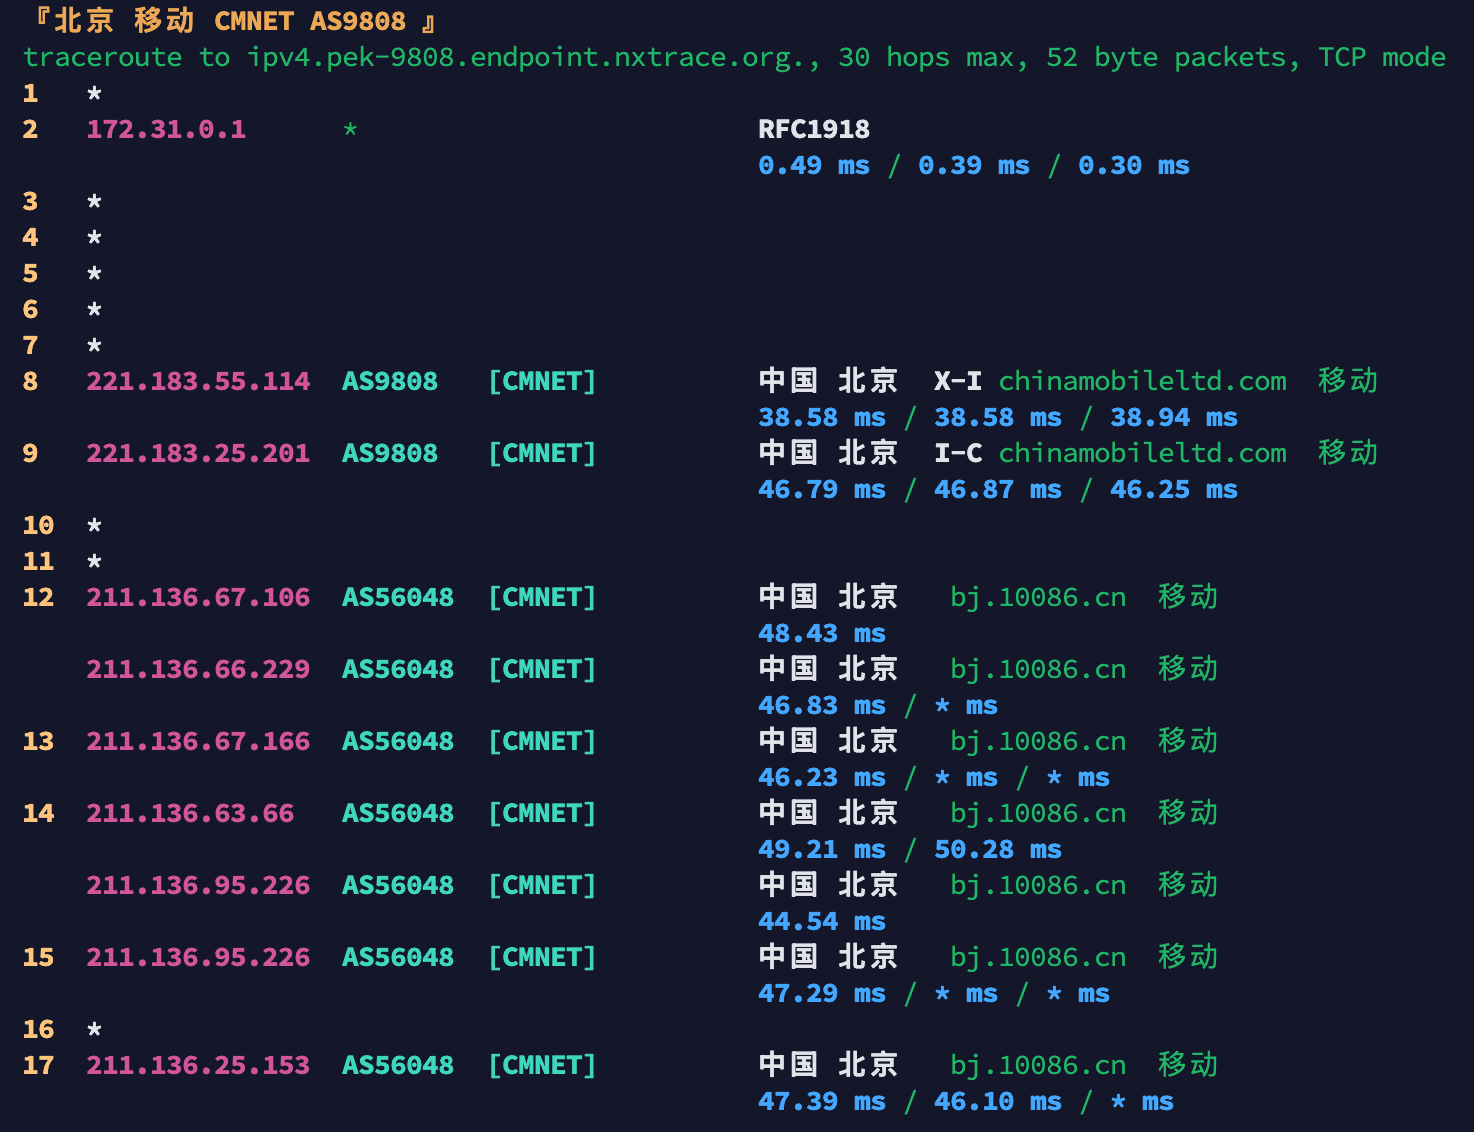Click the hop number 16
Viewport: 1474px width, 1132px height.
(x=38, y=1030)
